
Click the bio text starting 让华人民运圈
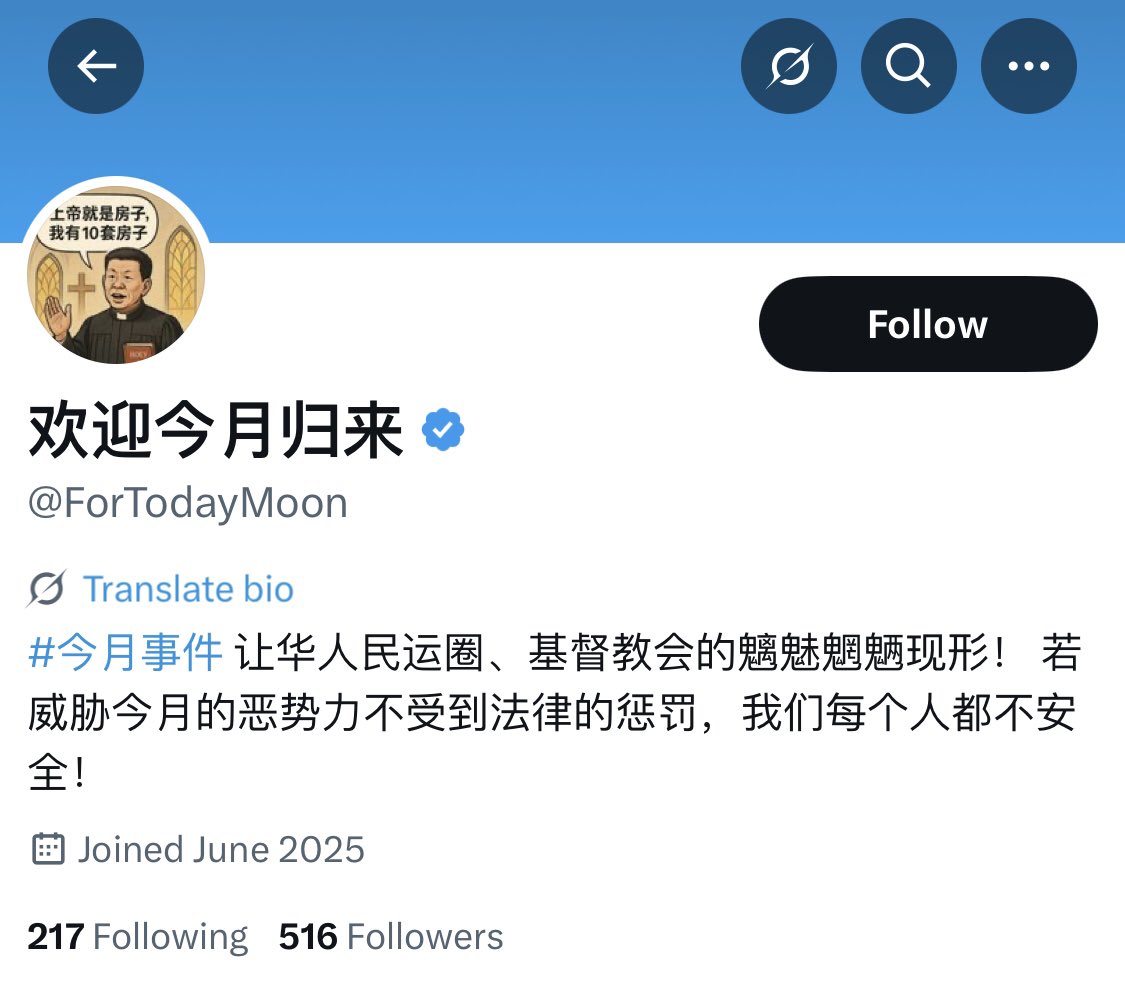tap(658, 653)
